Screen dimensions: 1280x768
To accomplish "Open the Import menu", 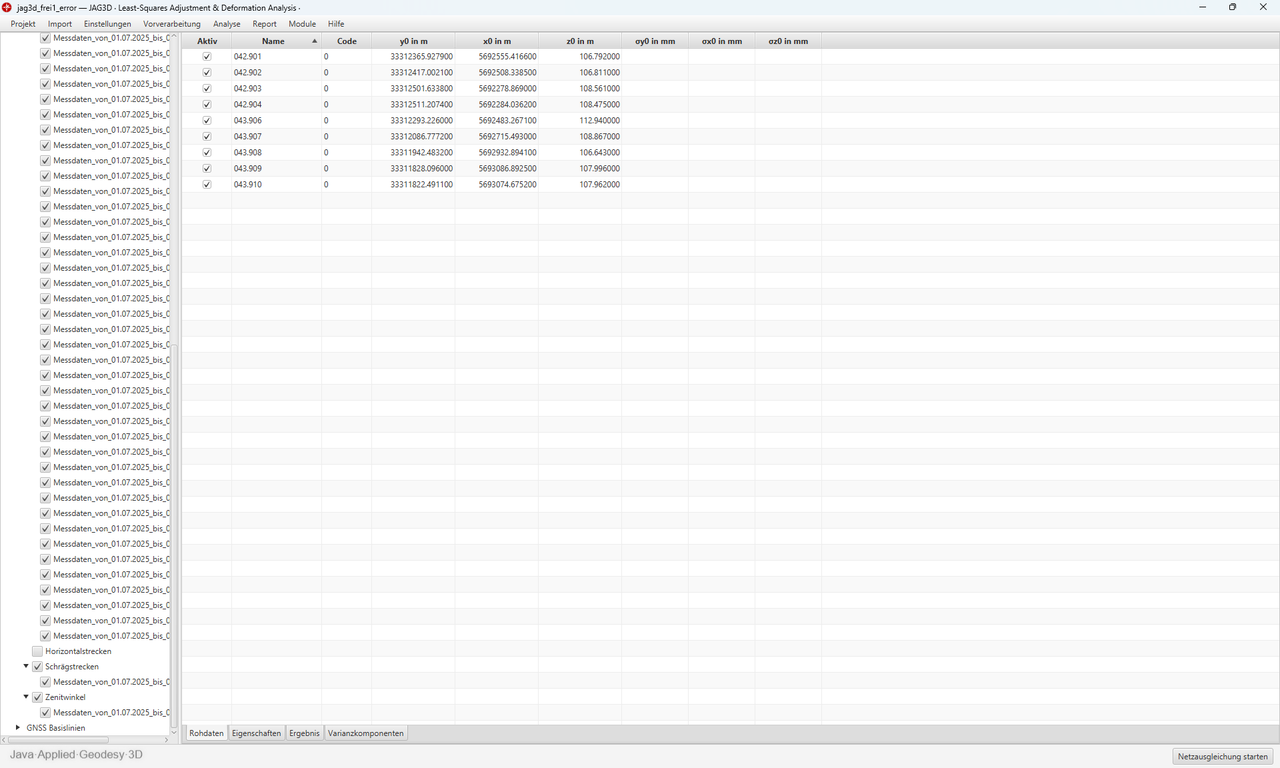I will [60, 24].
